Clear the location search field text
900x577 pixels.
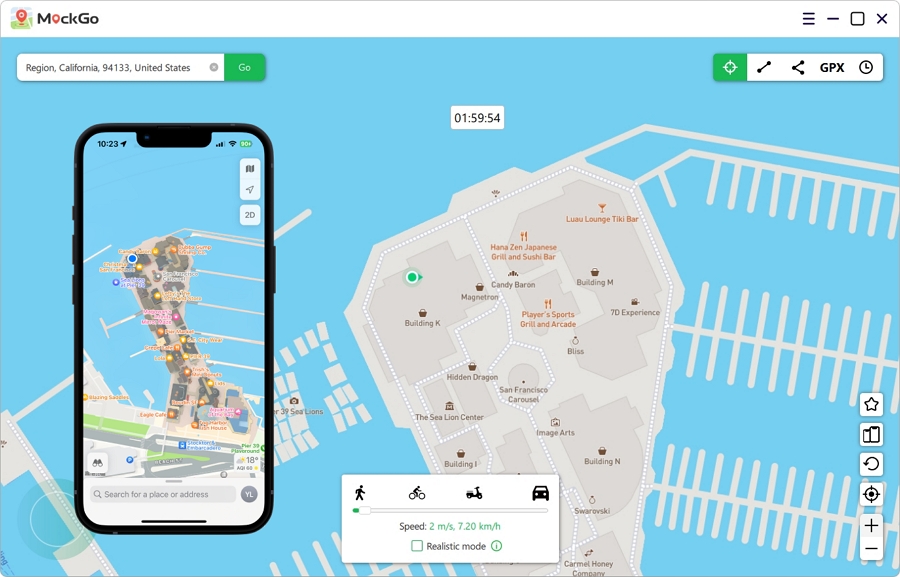pos(214,67)
